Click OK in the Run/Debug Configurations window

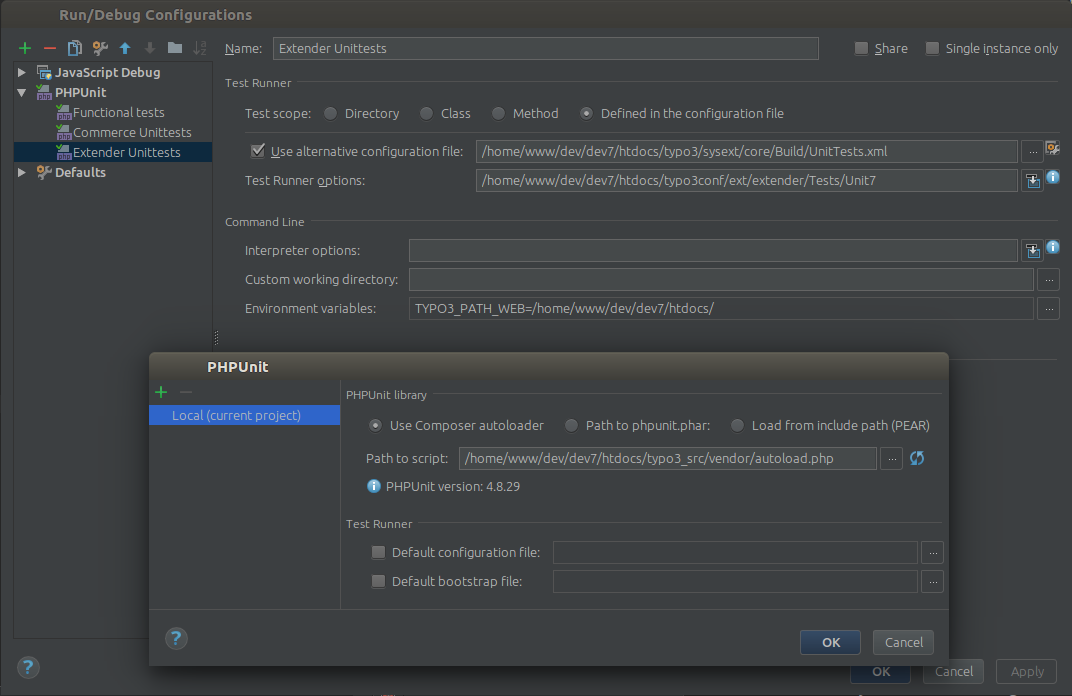tap(881, 672)
